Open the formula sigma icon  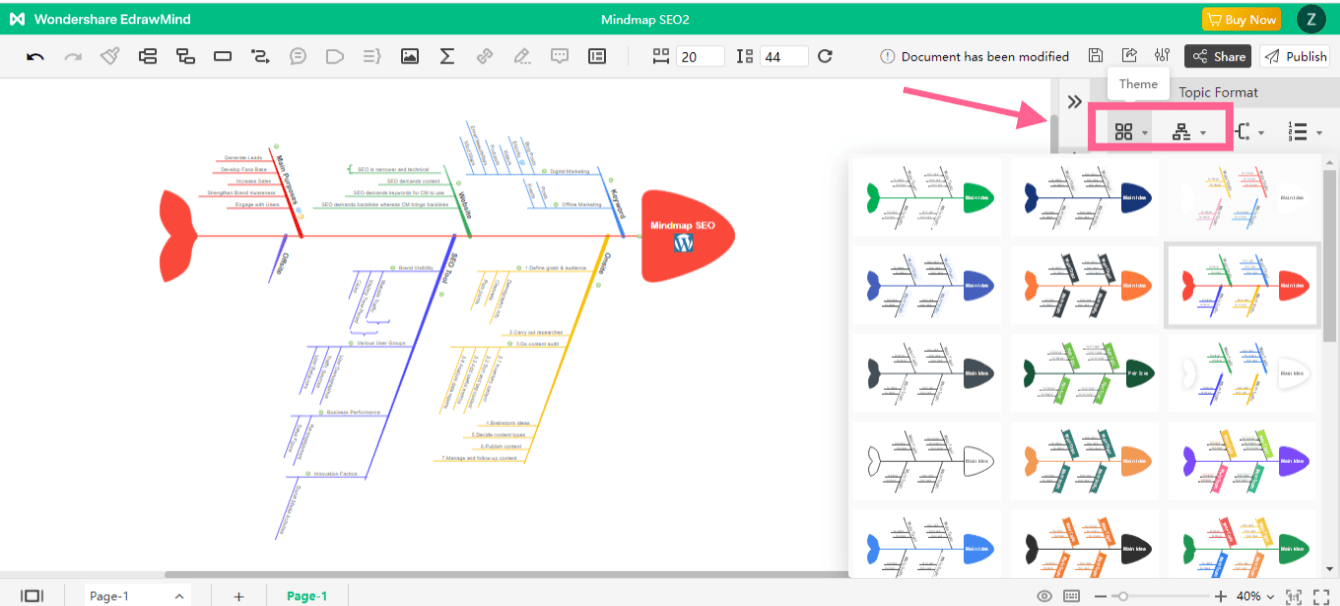coord(447,57)
